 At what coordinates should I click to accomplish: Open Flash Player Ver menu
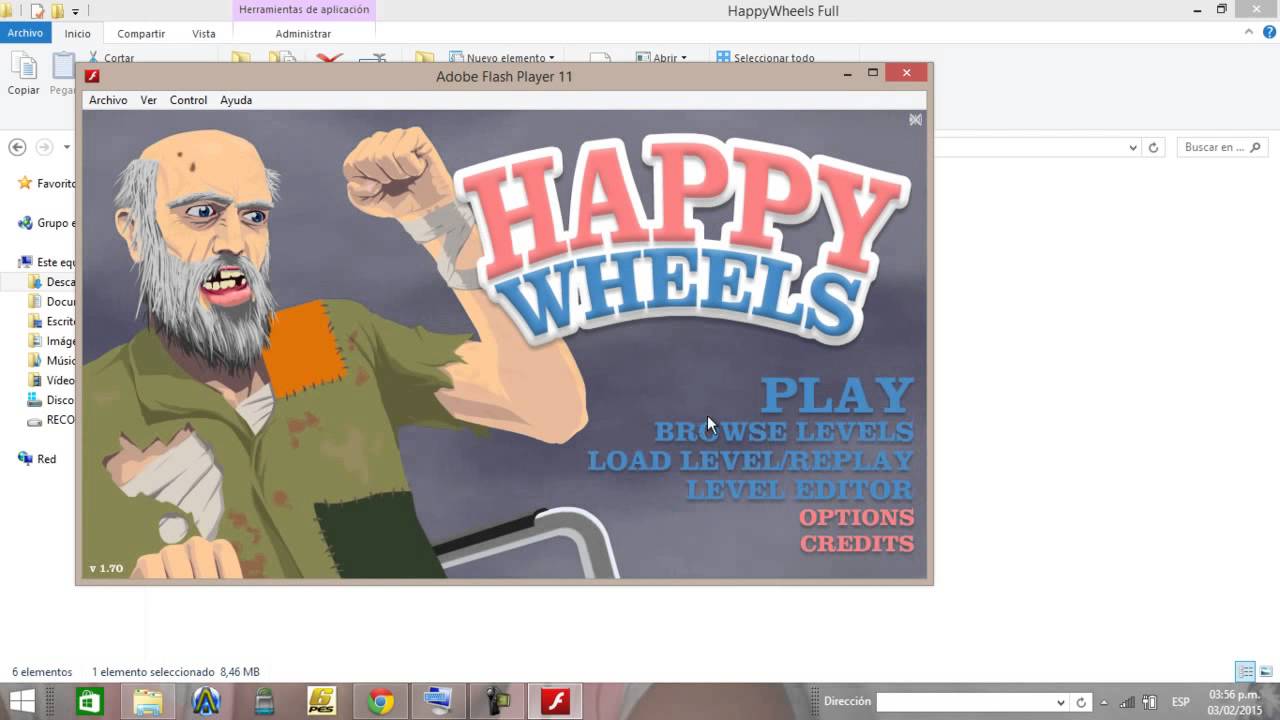click(x=149, y=100)
